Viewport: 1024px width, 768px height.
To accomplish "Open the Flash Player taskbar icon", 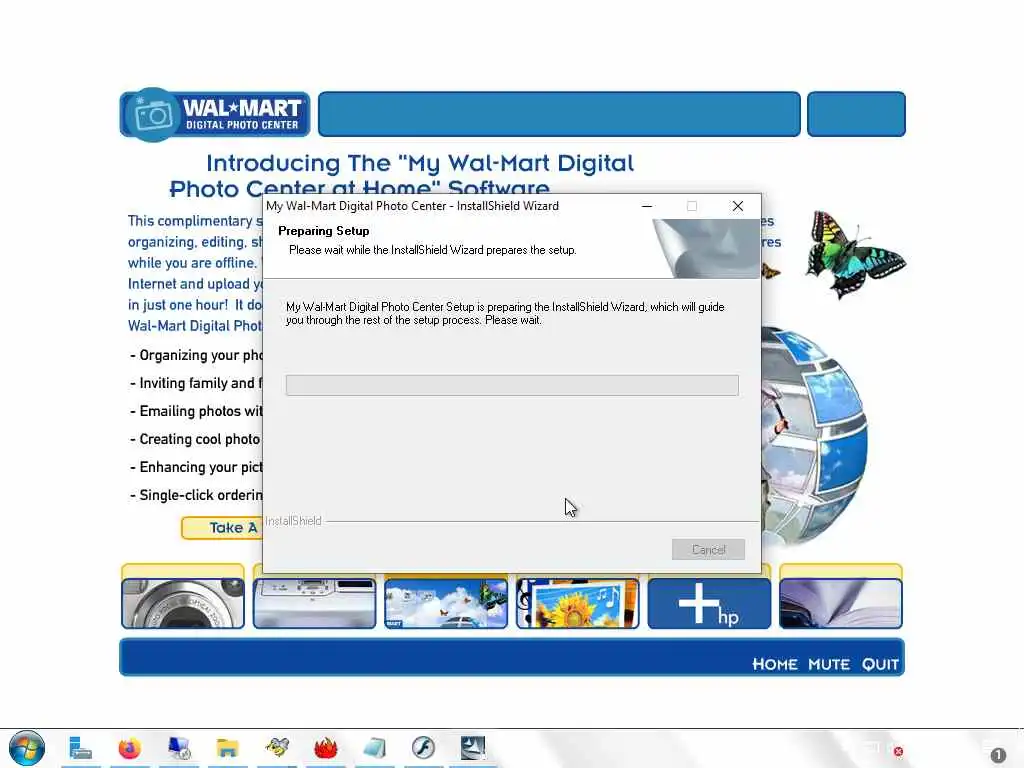I will [423, 748].
